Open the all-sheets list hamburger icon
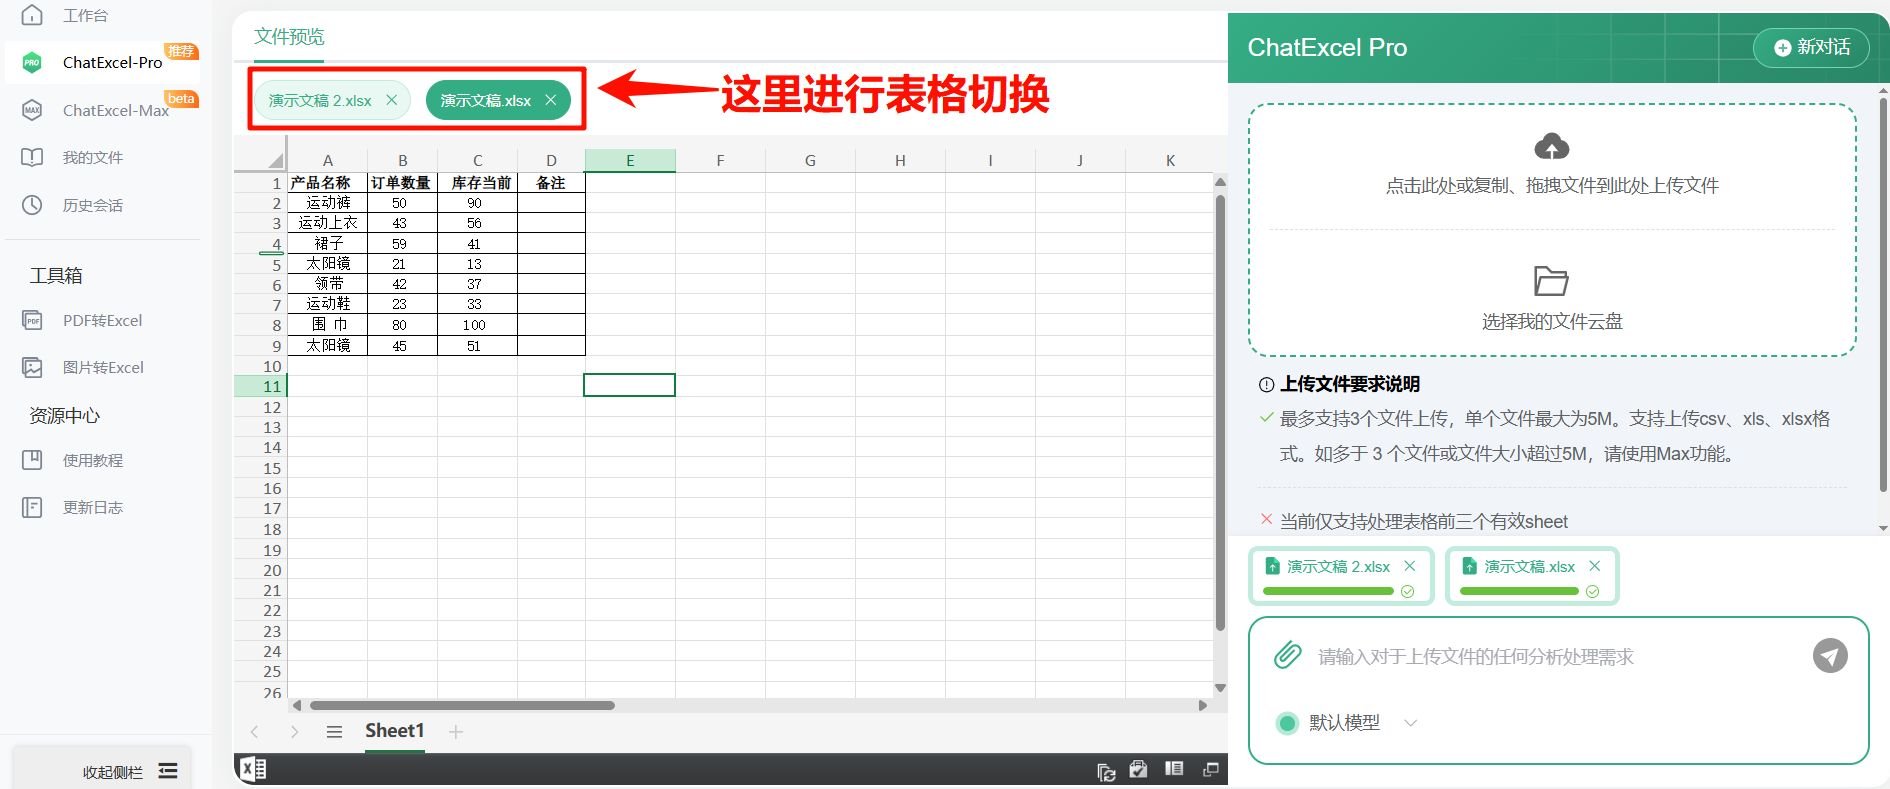Viewport: 1890px width, 789px height. tap(334, 732)
